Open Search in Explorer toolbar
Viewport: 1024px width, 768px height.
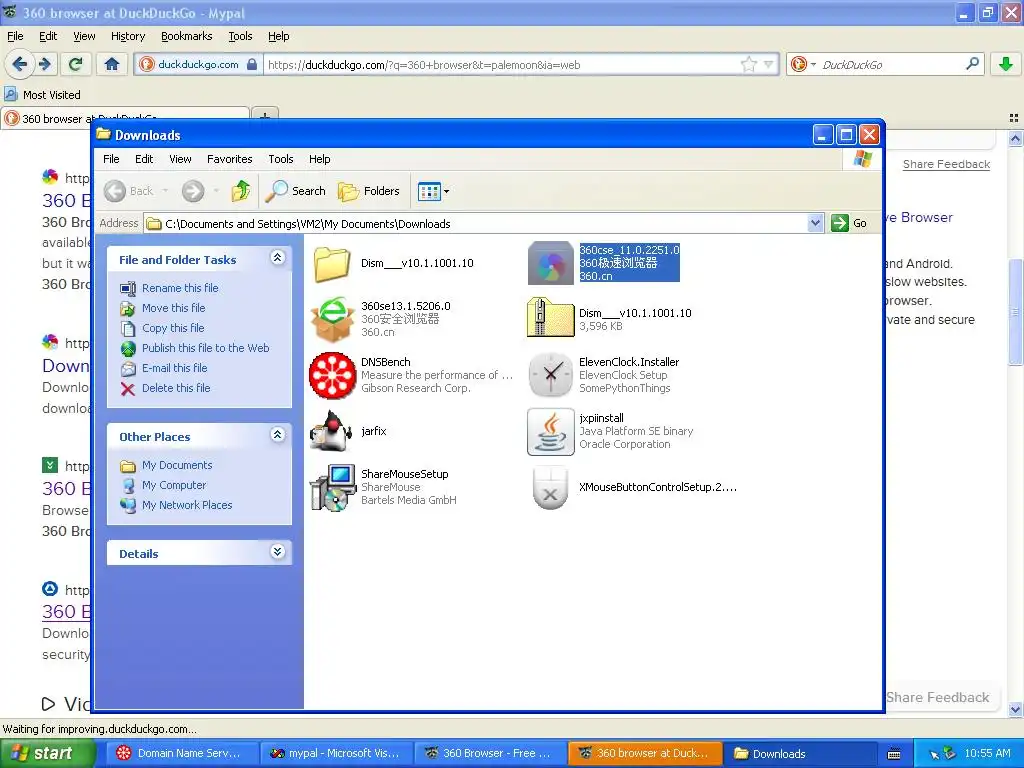coord(295,191)
